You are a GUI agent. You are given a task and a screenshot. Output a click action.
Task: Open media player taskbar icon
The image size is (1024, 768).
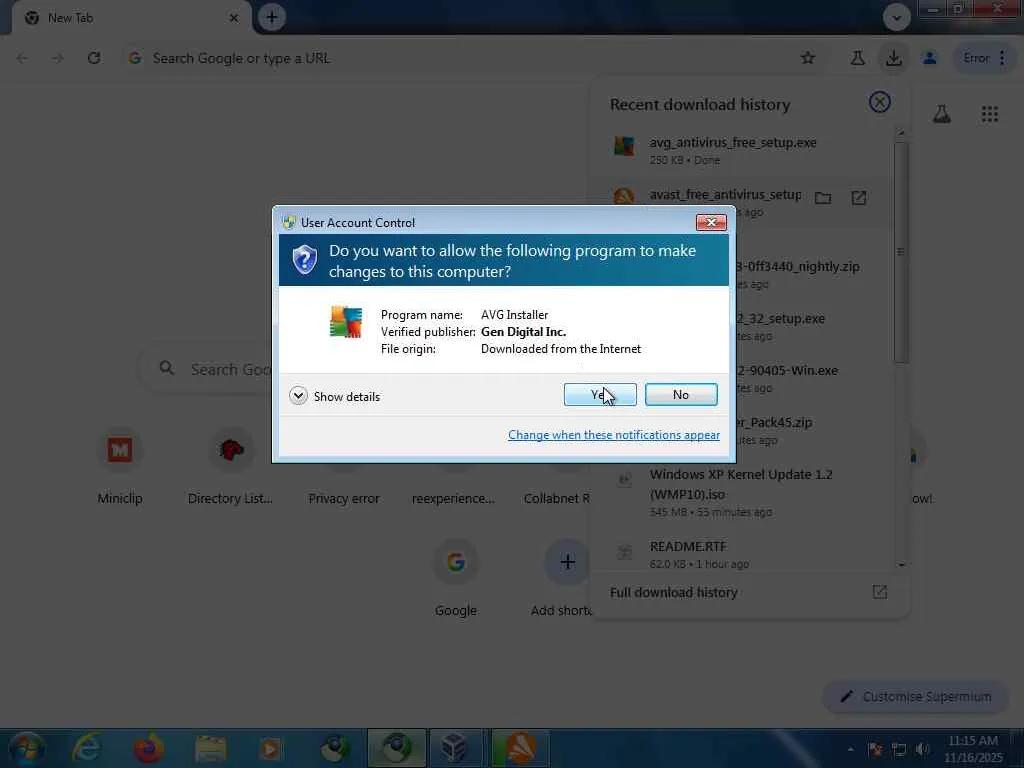coord(272,748)
